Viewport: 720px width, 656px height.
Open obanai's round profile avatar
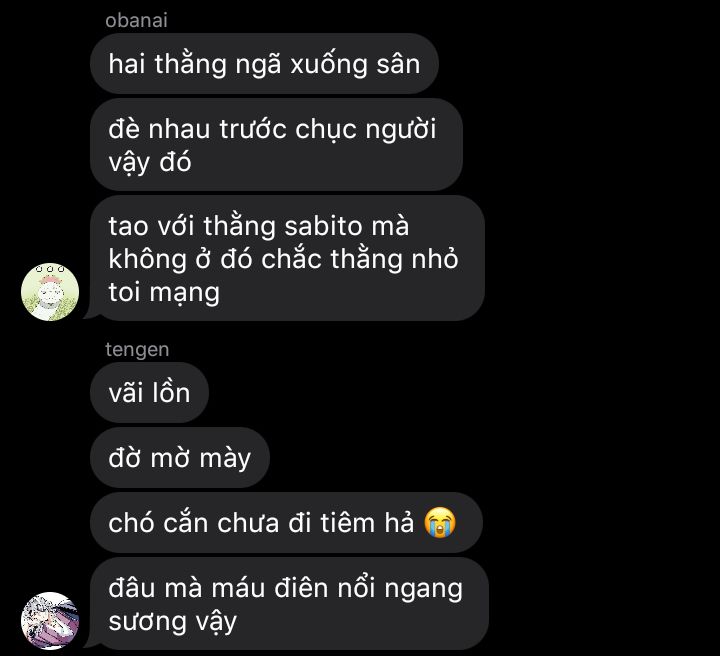tap(50, 292)
